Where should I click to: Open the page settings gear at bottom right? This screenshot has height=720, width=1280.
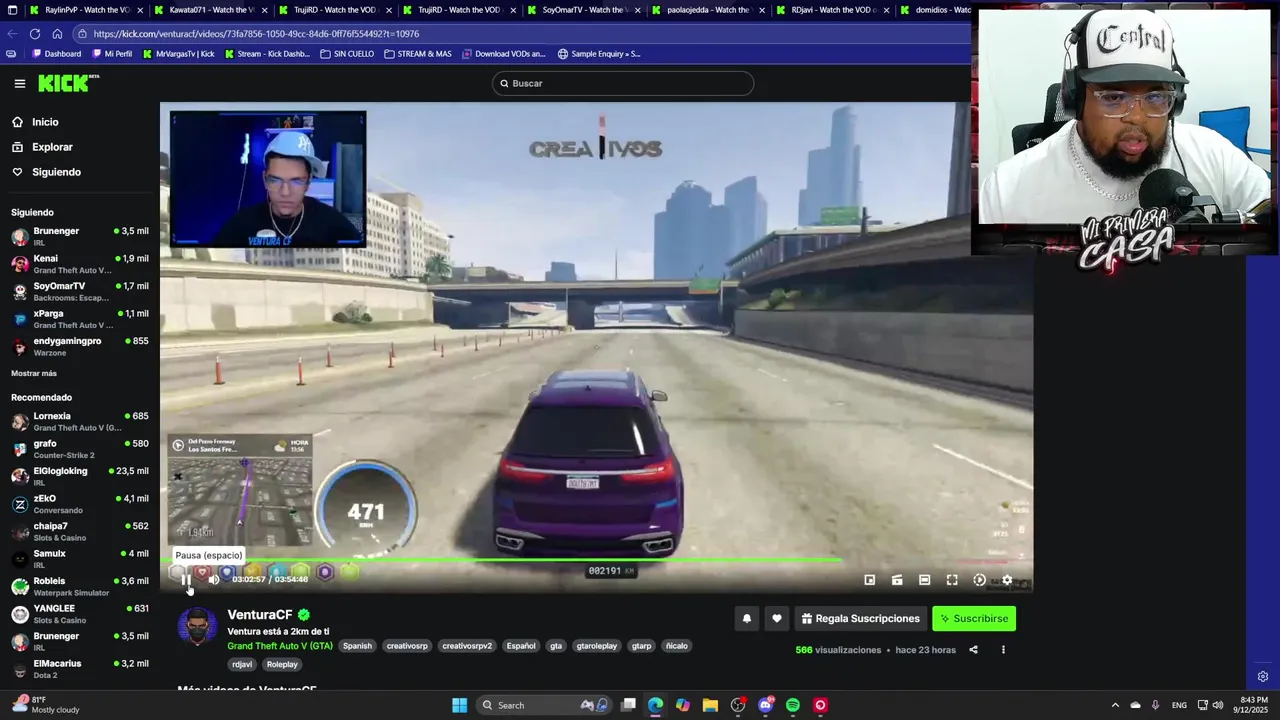pyautogui.click(x=1263, y=677)
